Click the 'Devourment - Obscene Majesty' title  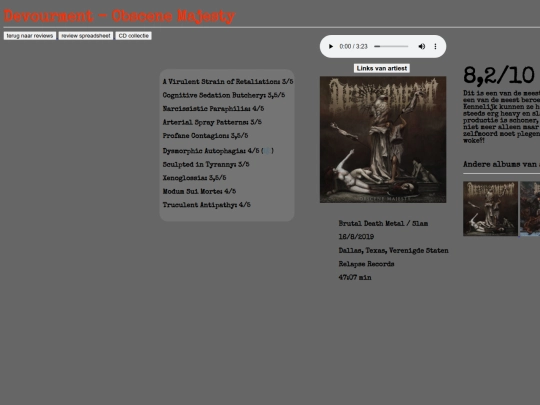click(x=120, y=16)
